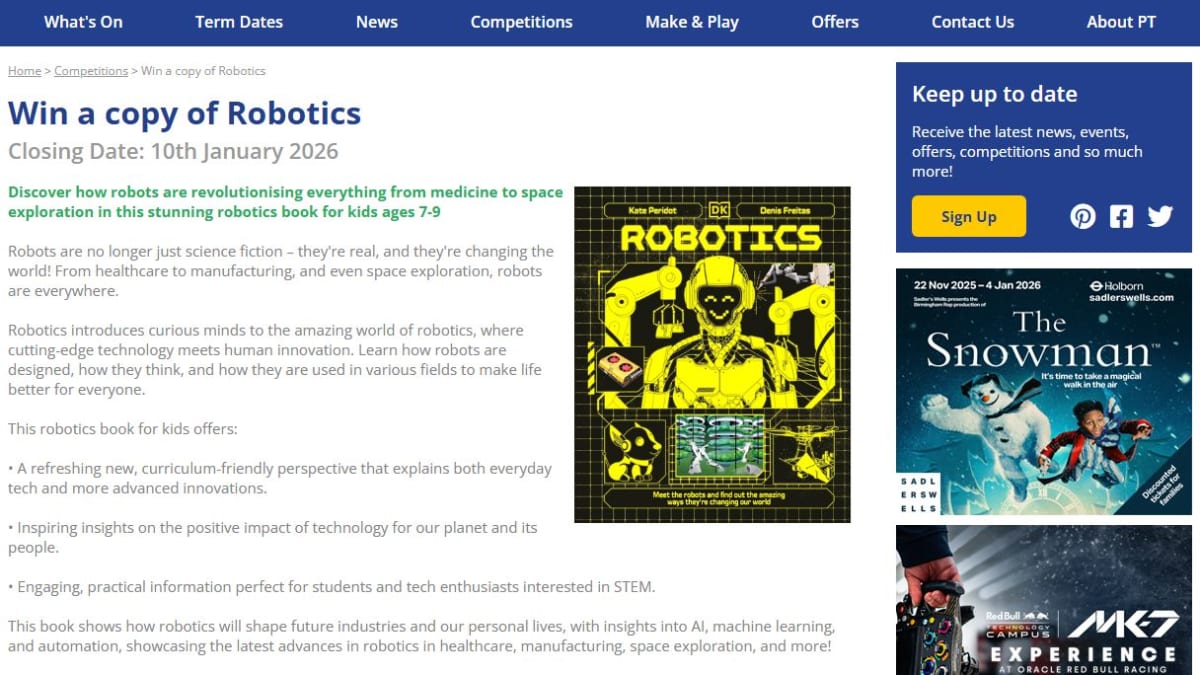Screen dimensions: 1200x675
Task: Open the Make & Play menu
Action: click(692, 22)
